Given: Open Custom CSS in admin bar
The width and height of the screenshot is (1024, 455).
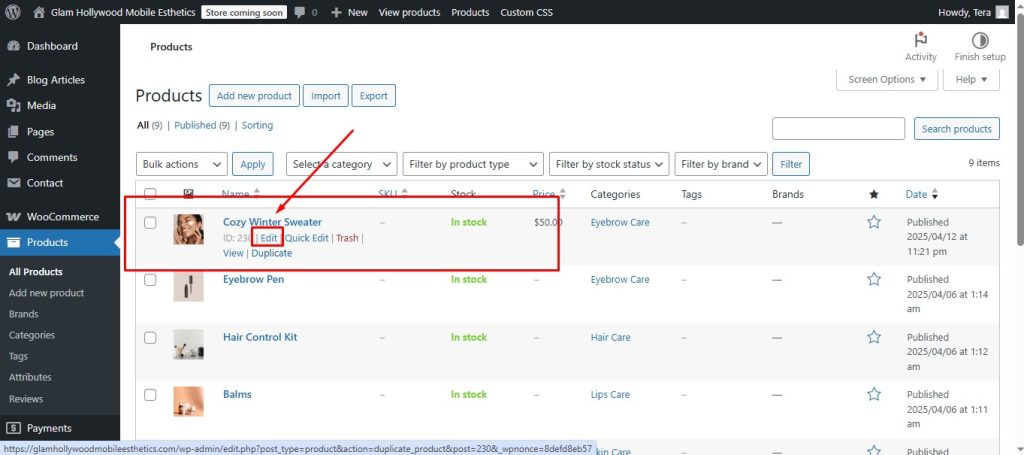Looking at the screenshot, I should tap(526, 12).
